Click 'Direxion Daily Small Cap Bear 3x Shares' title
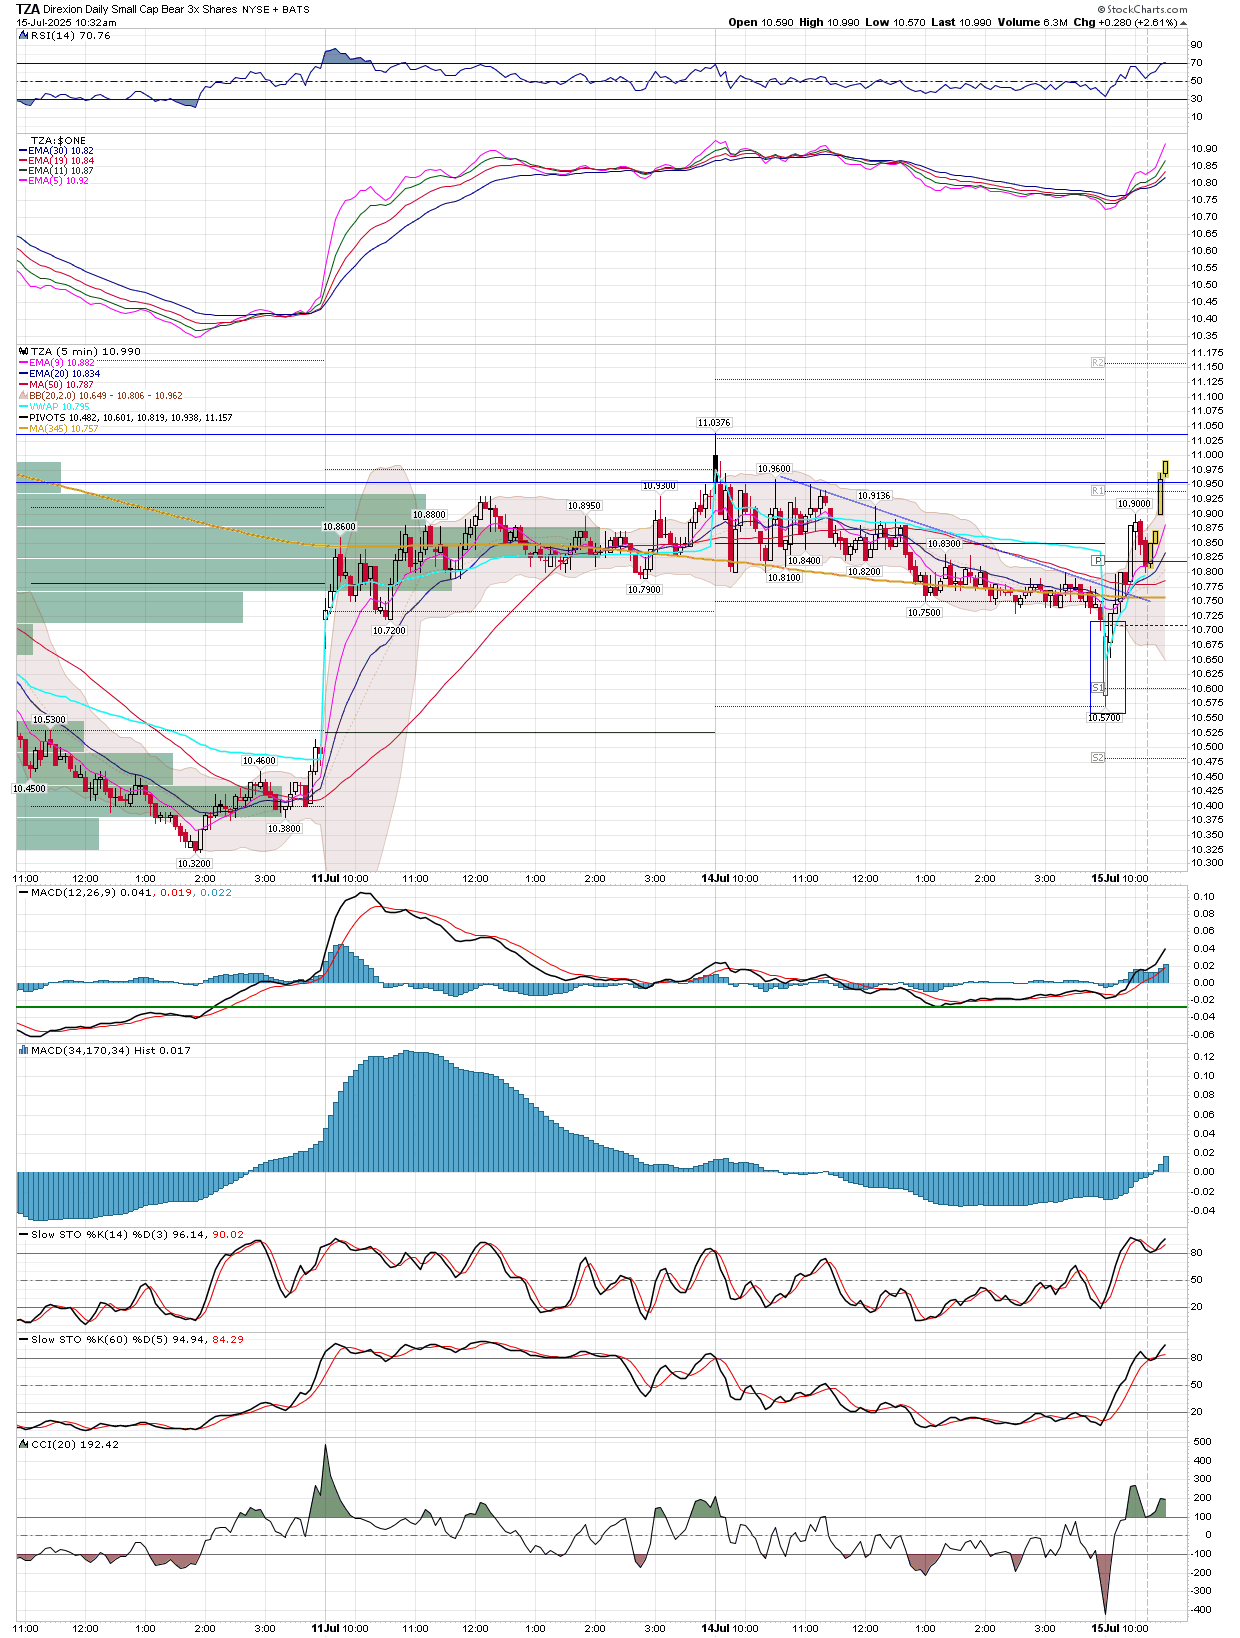 pyautogui.click(x=140, y=9)
